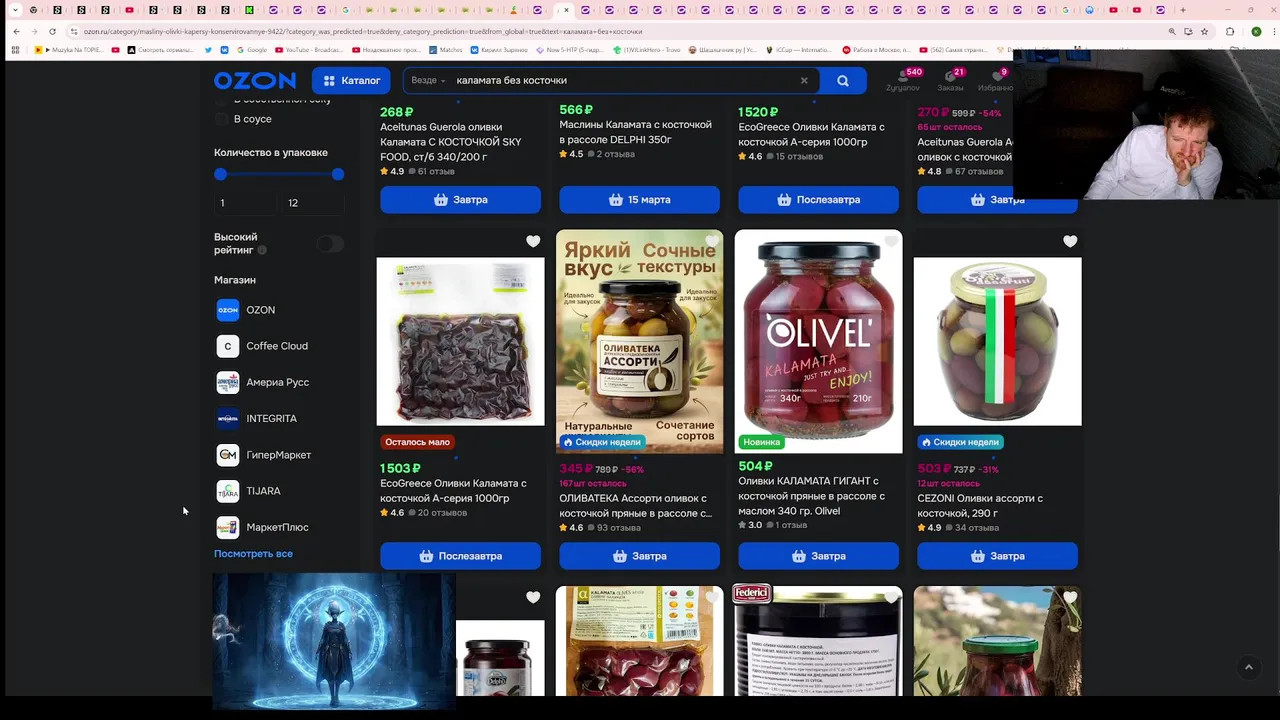Open 'CEZONI Оливки ассорти' product title
Viewport: 1280px width, 720px height.
point(980,505)
